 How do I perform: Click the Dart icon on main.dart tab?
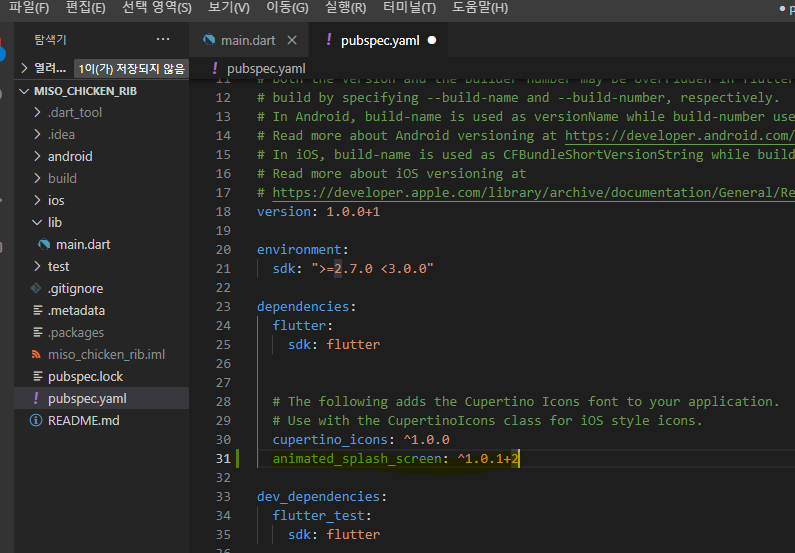[208, 40]
